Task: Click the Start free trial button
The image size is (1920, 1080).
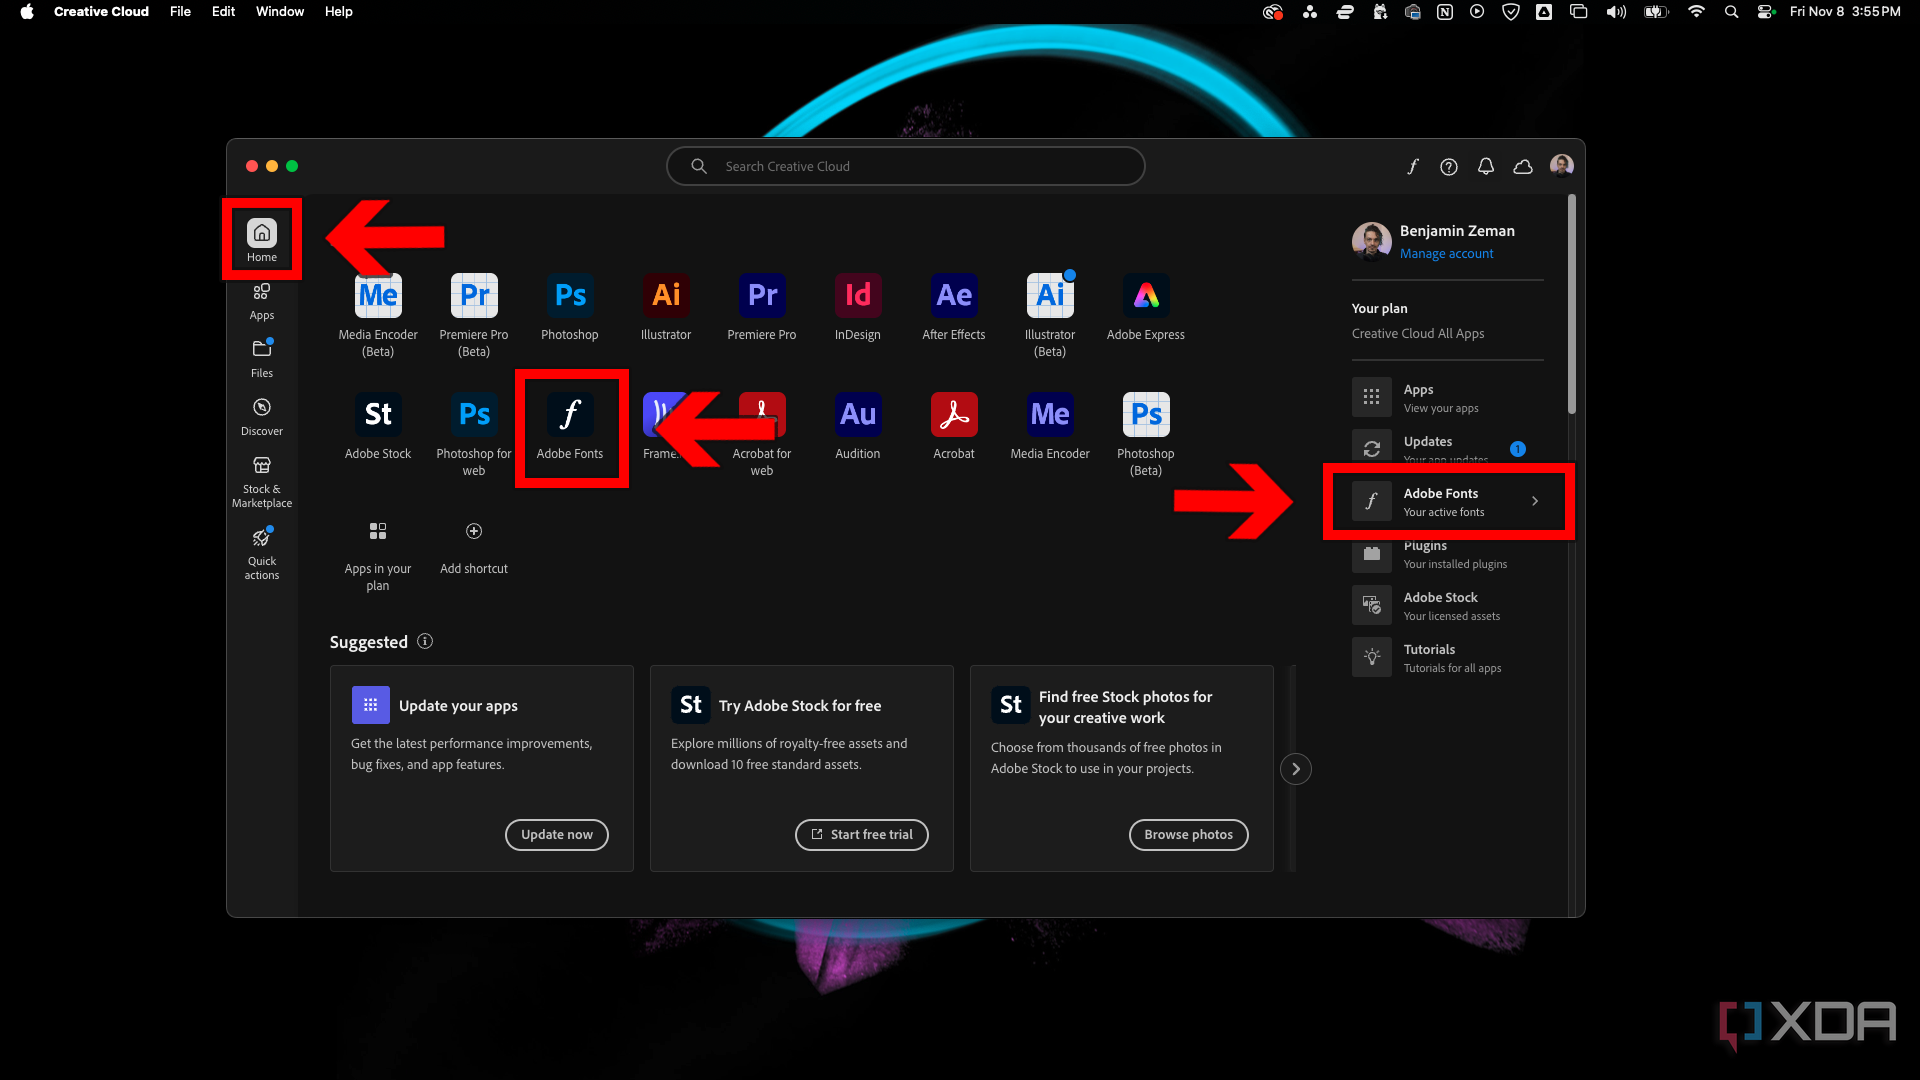Action: pos(862,834)
